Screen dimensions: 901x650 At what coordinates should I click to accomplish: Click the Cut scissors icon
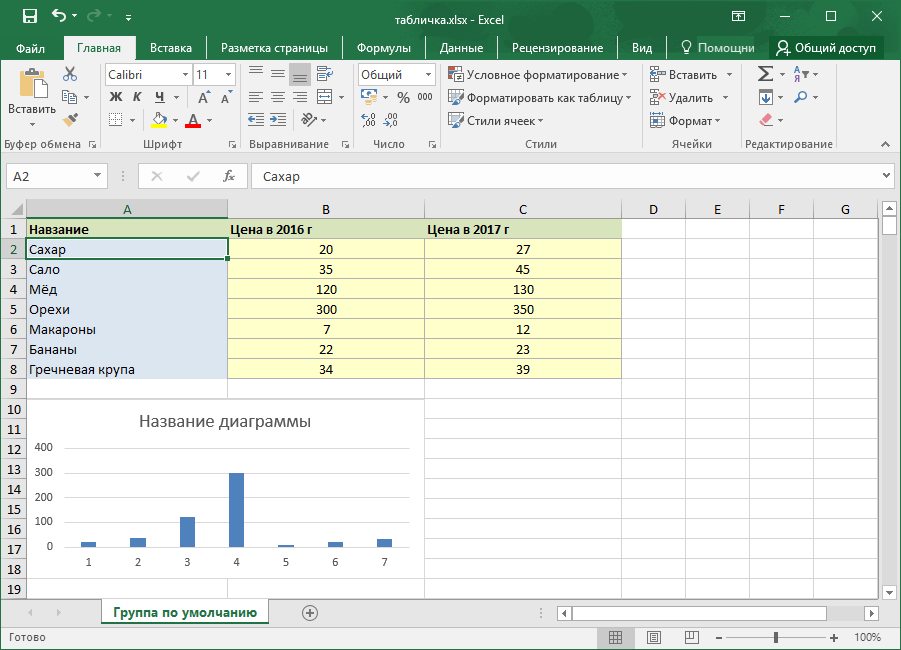point(69,74)
